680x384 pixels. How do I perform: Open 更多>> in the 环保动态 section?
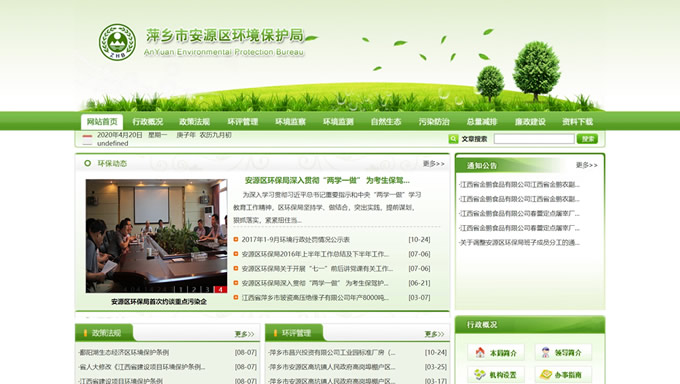[x=434, y=164]
